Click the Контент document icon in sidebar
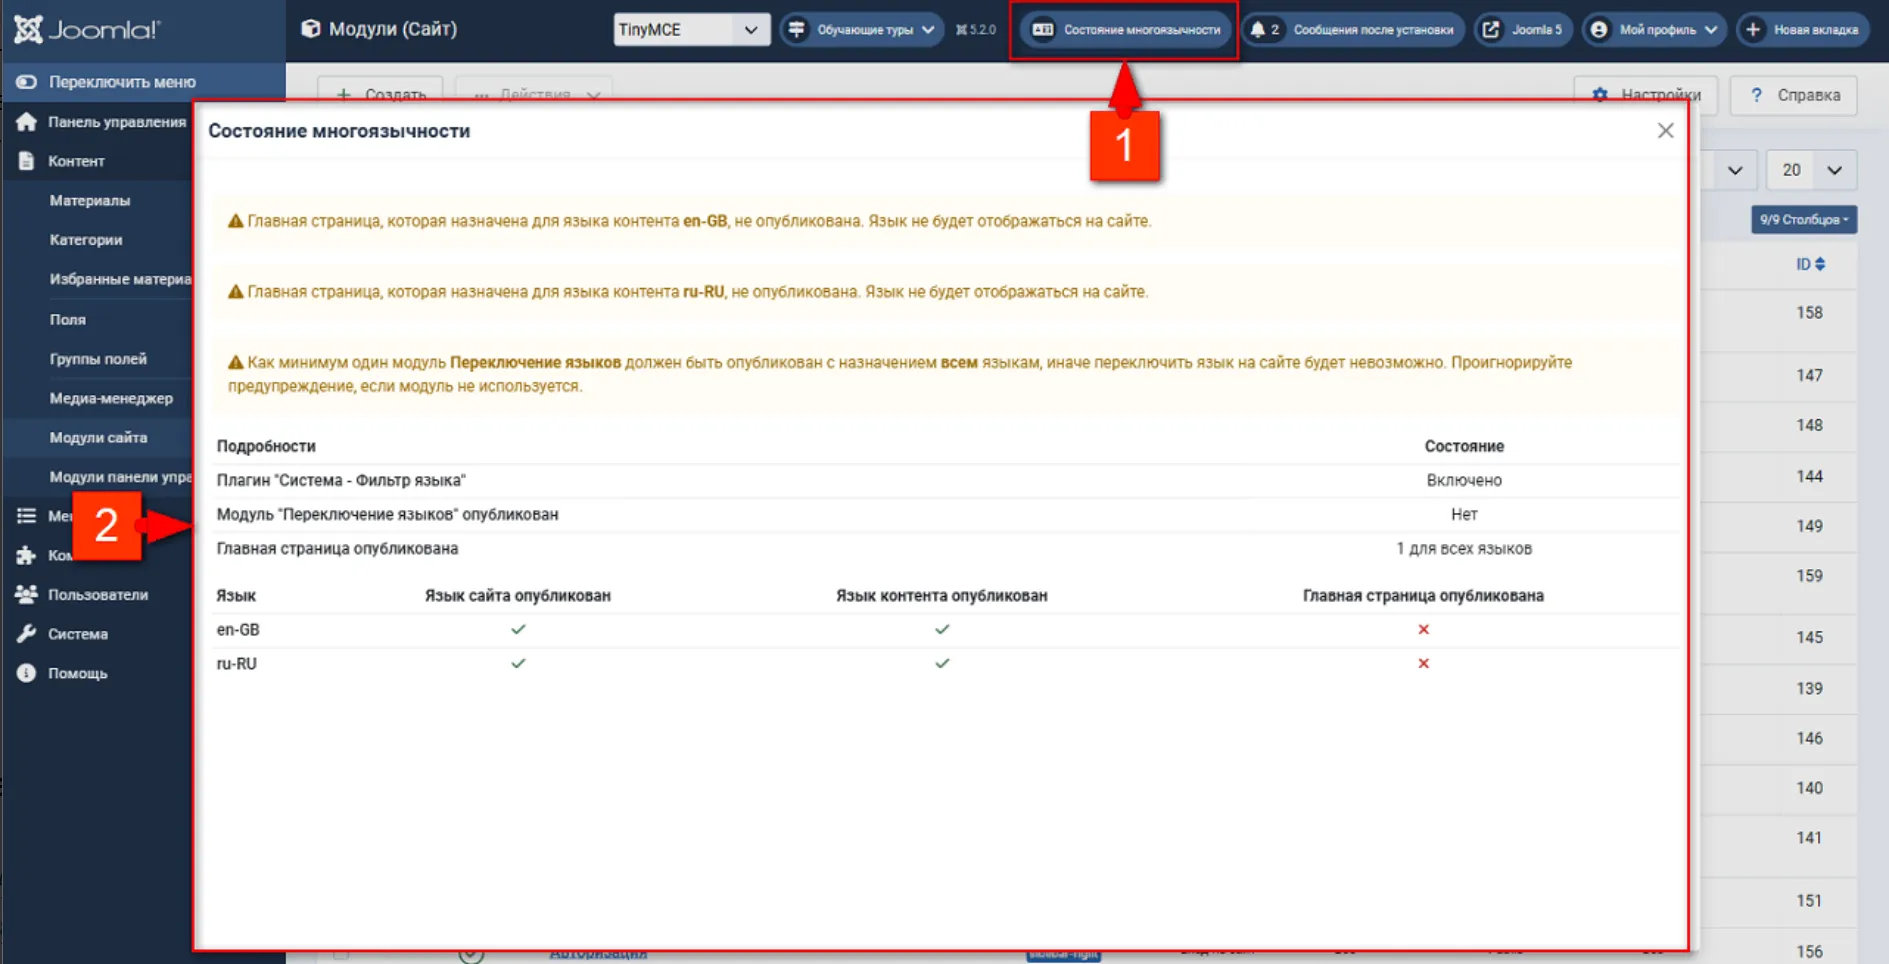 (x=26, y=161)
